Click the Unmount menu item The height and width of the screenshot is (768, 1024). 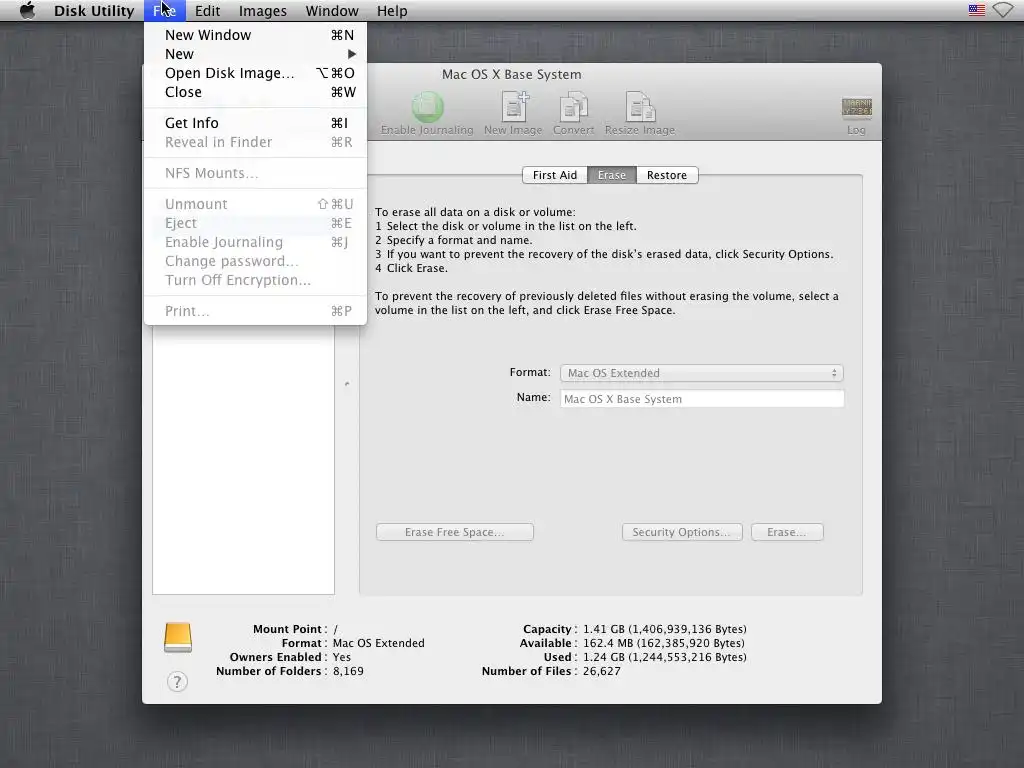click(255, 204)
